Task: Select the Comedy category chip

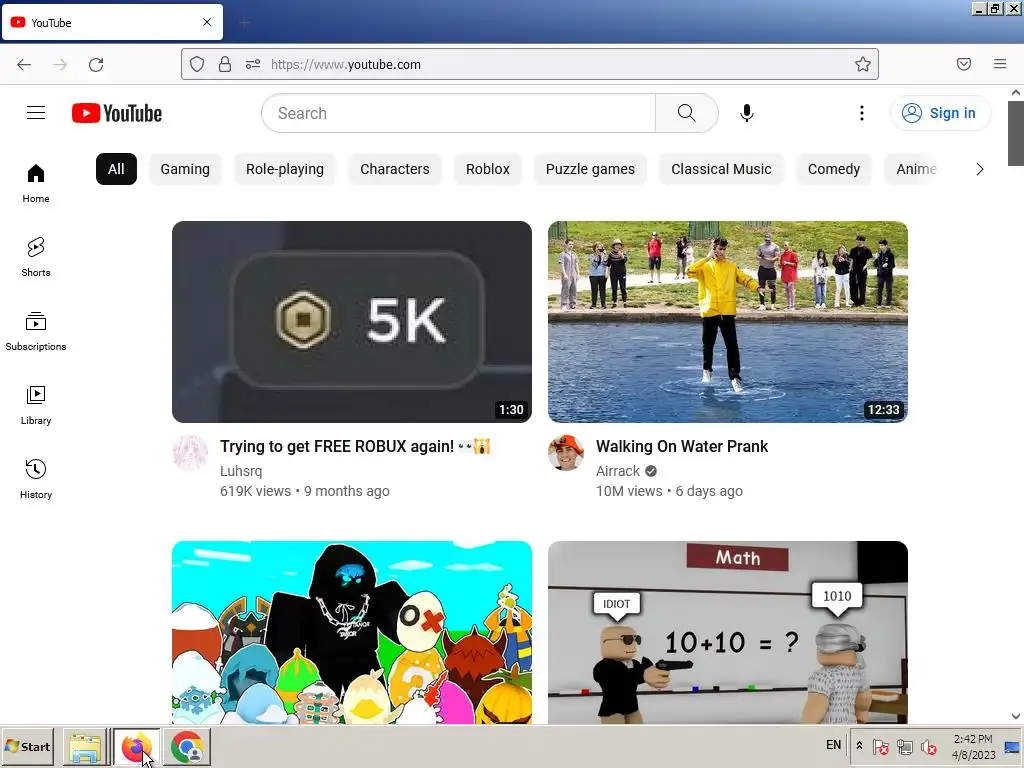Action: 834,169
